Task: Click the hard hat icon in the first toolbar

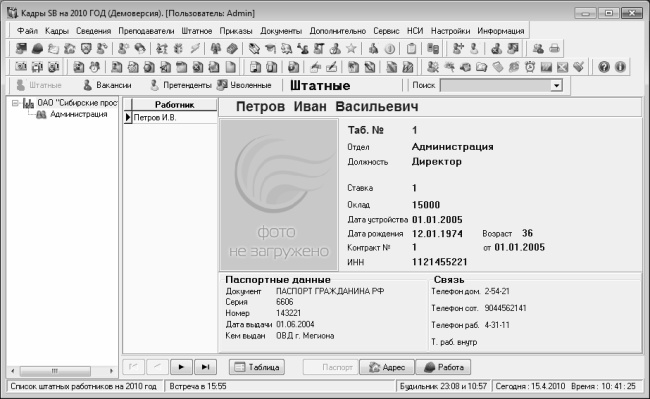Action: click(x=37, y=48)
